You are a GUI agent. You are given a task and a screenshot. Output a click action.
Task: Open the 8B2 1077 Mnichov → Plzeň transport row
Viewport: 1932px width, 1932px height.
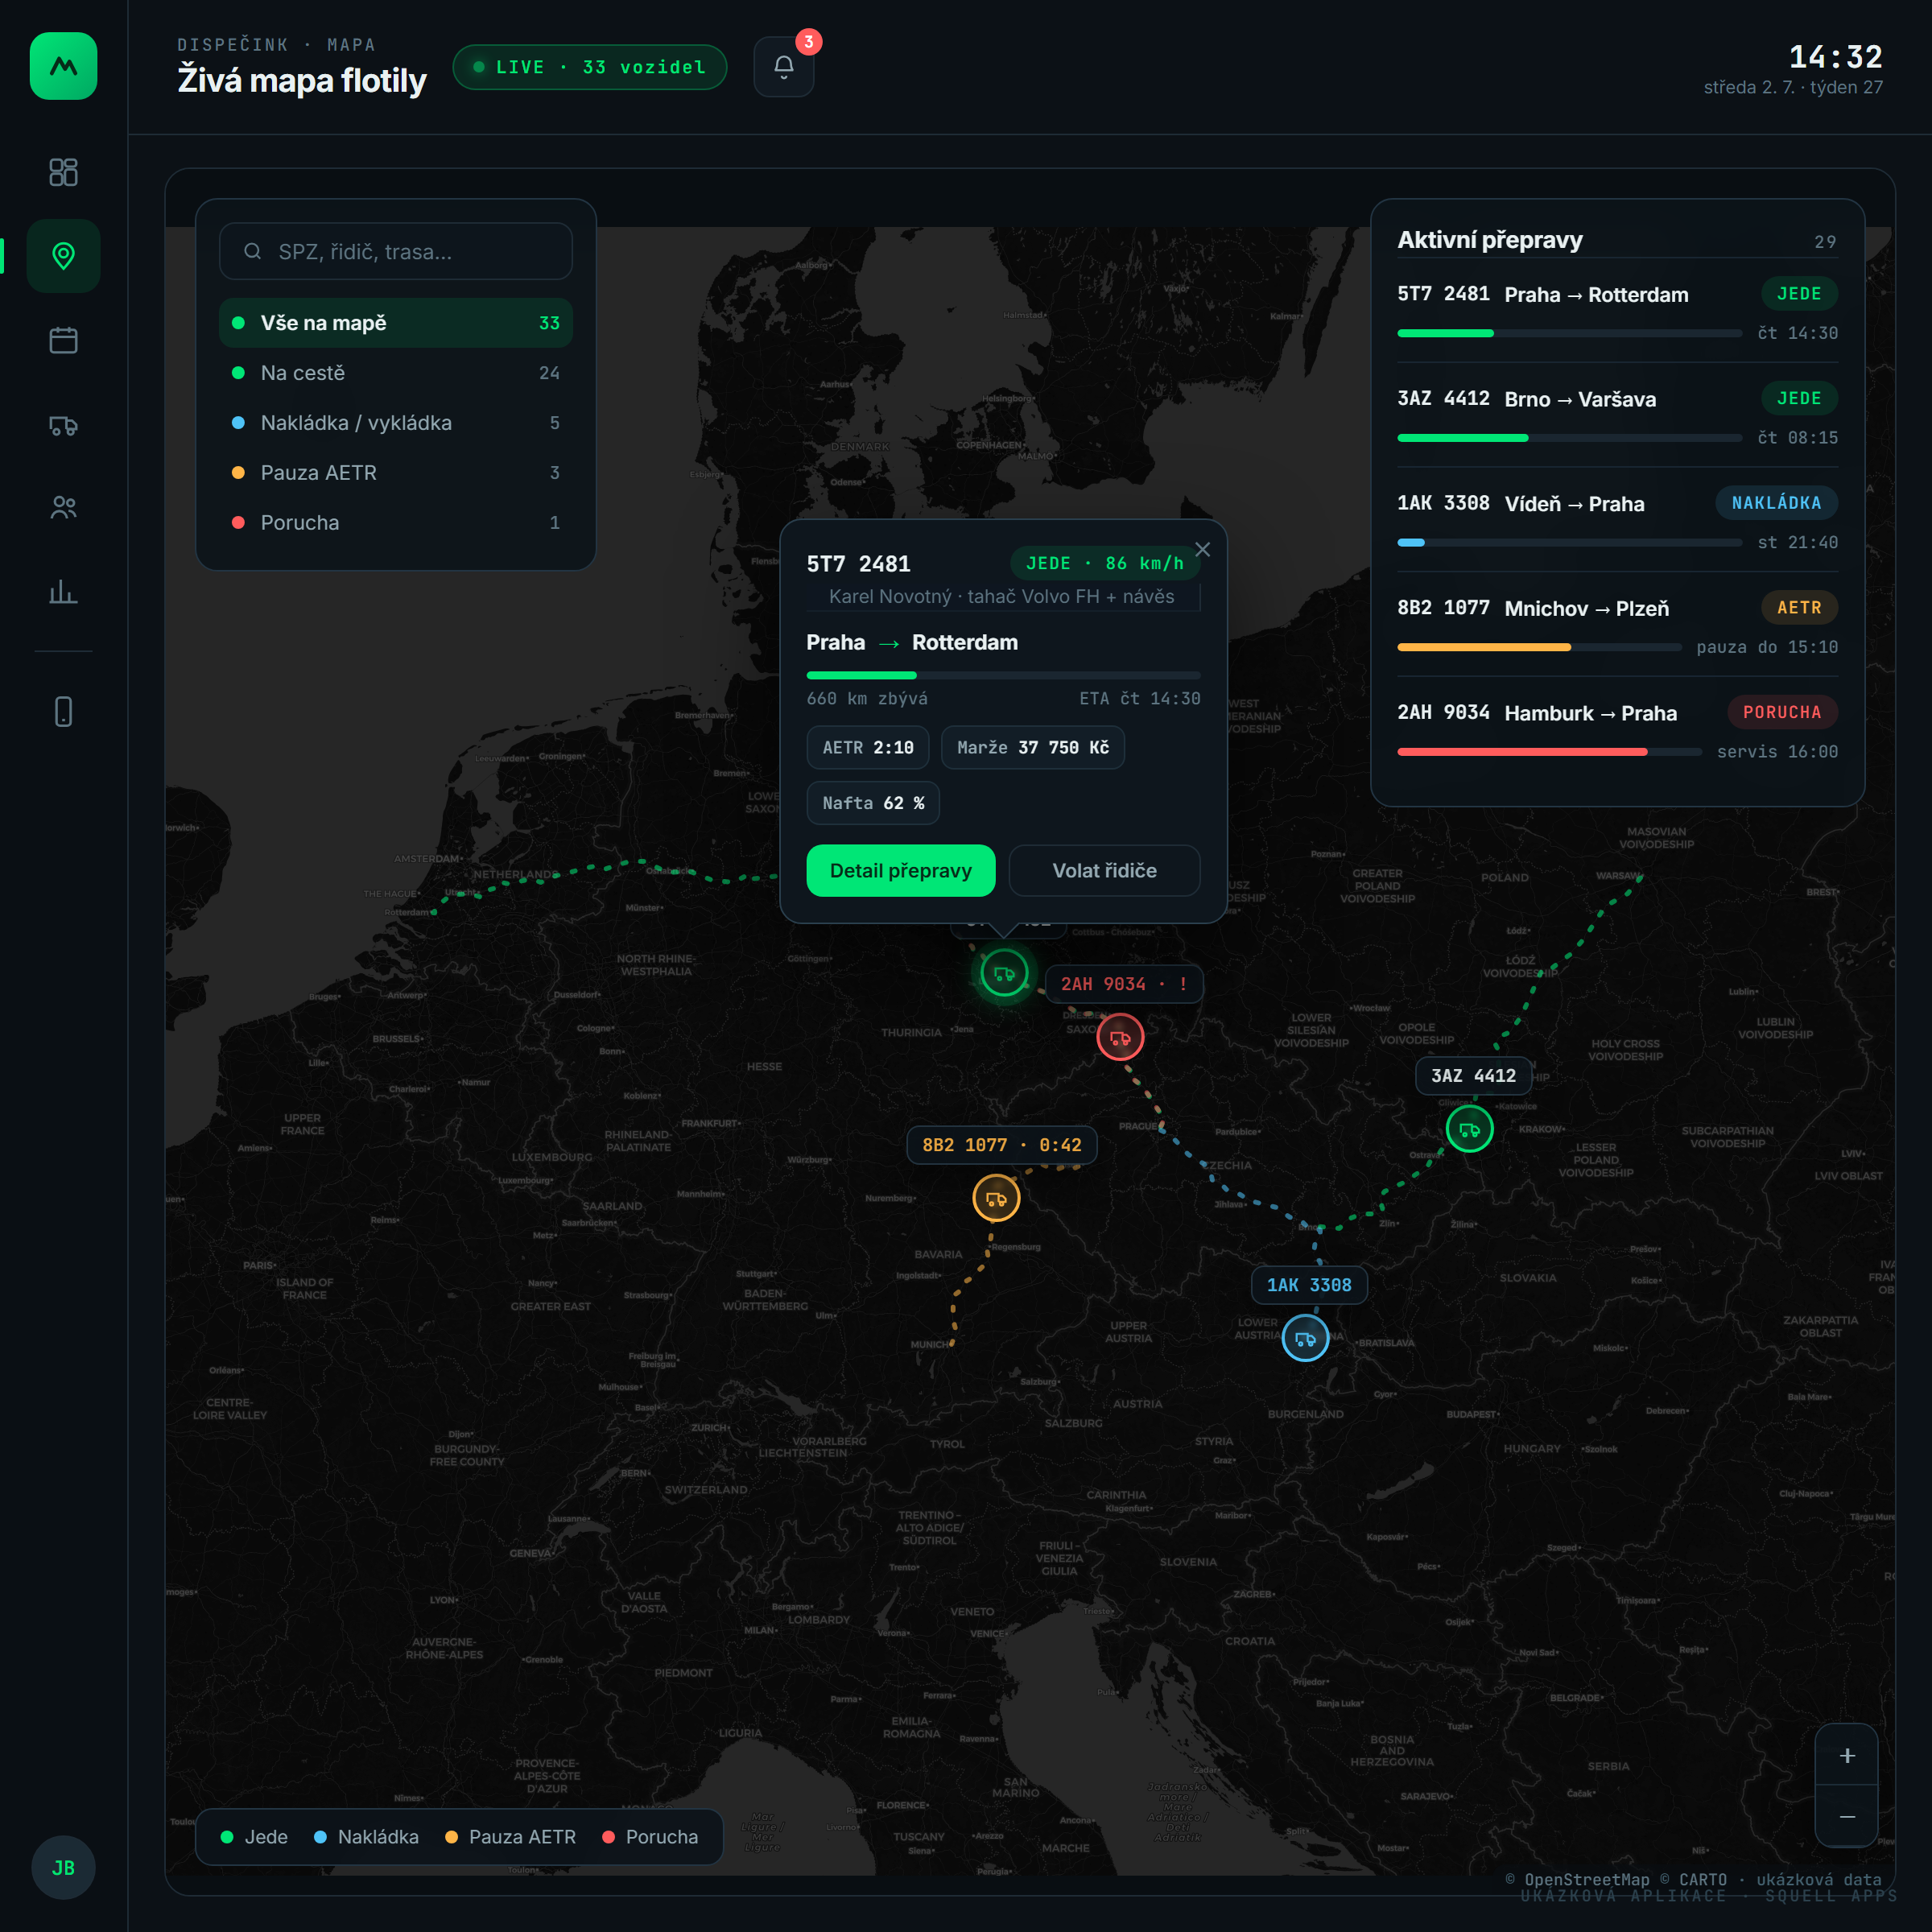pos(1617,625)
